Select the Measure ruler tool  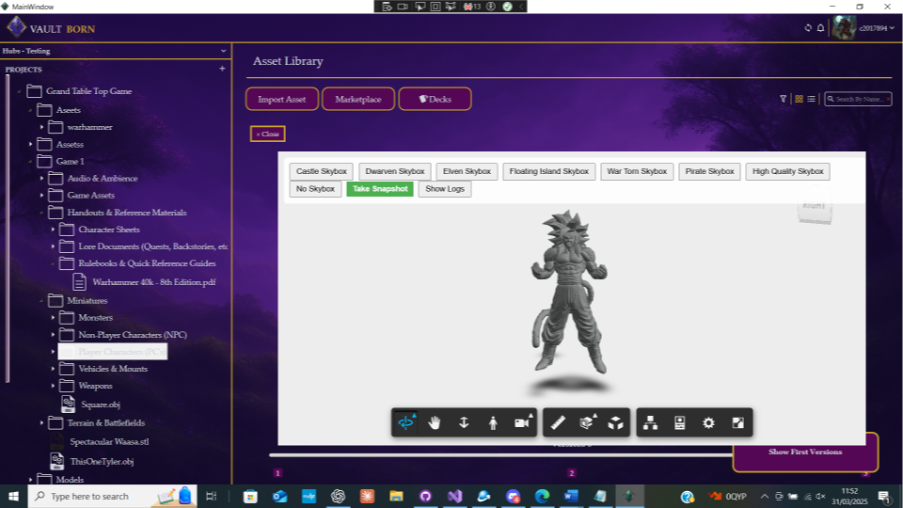[x=557, y=423]
